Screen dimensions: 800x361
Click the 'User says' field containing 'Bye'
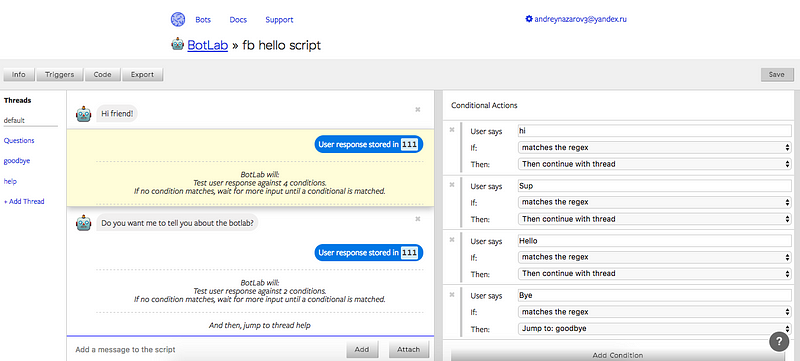coord(655,295)
